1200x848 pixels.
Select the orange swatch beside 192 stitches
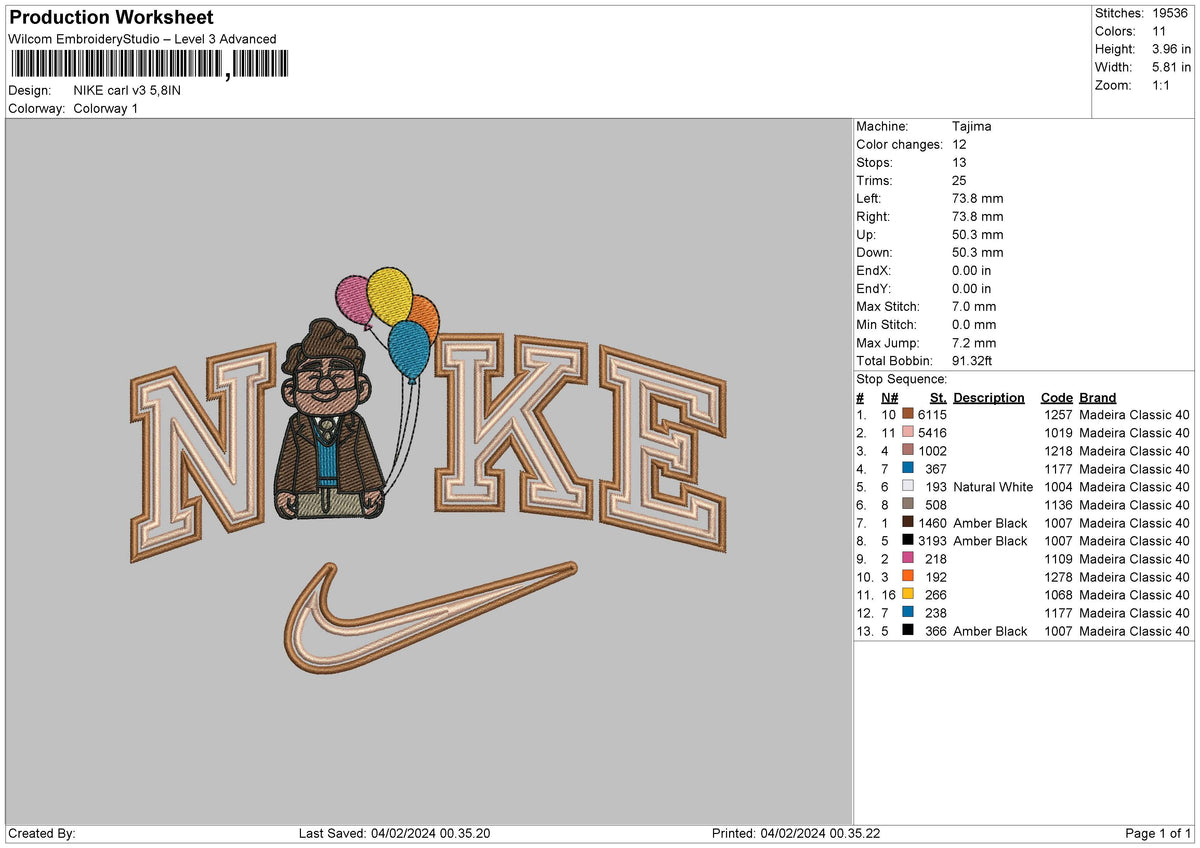click(908, 577)
